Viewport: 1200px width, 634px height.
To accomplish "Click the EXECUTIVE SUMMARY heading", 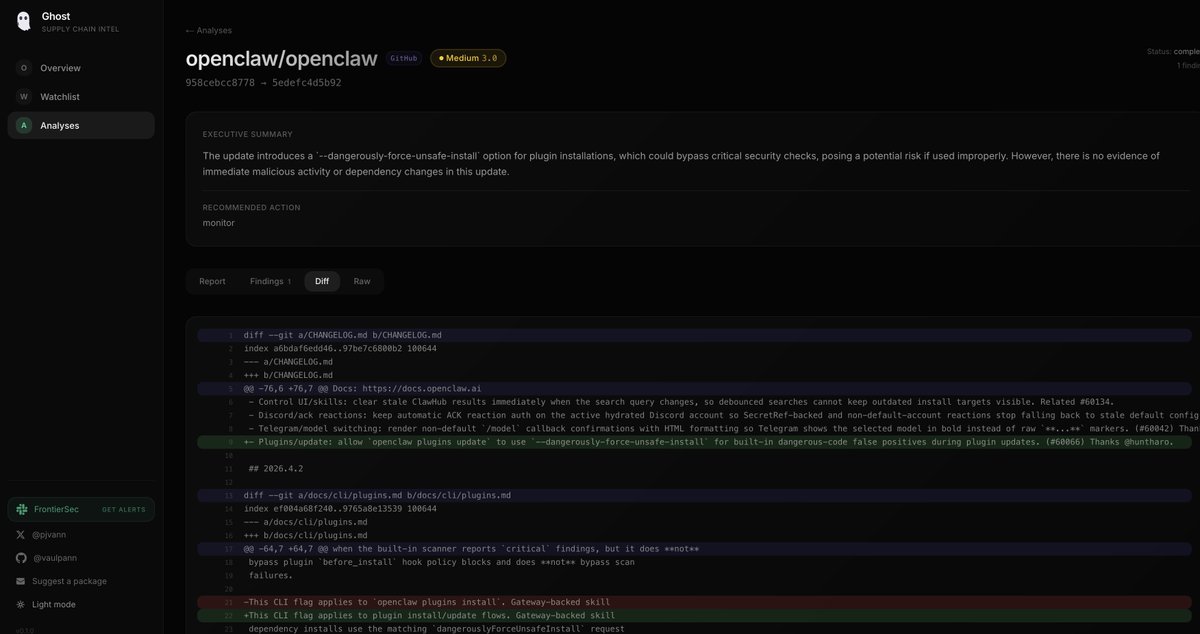I will pos(247,134).
